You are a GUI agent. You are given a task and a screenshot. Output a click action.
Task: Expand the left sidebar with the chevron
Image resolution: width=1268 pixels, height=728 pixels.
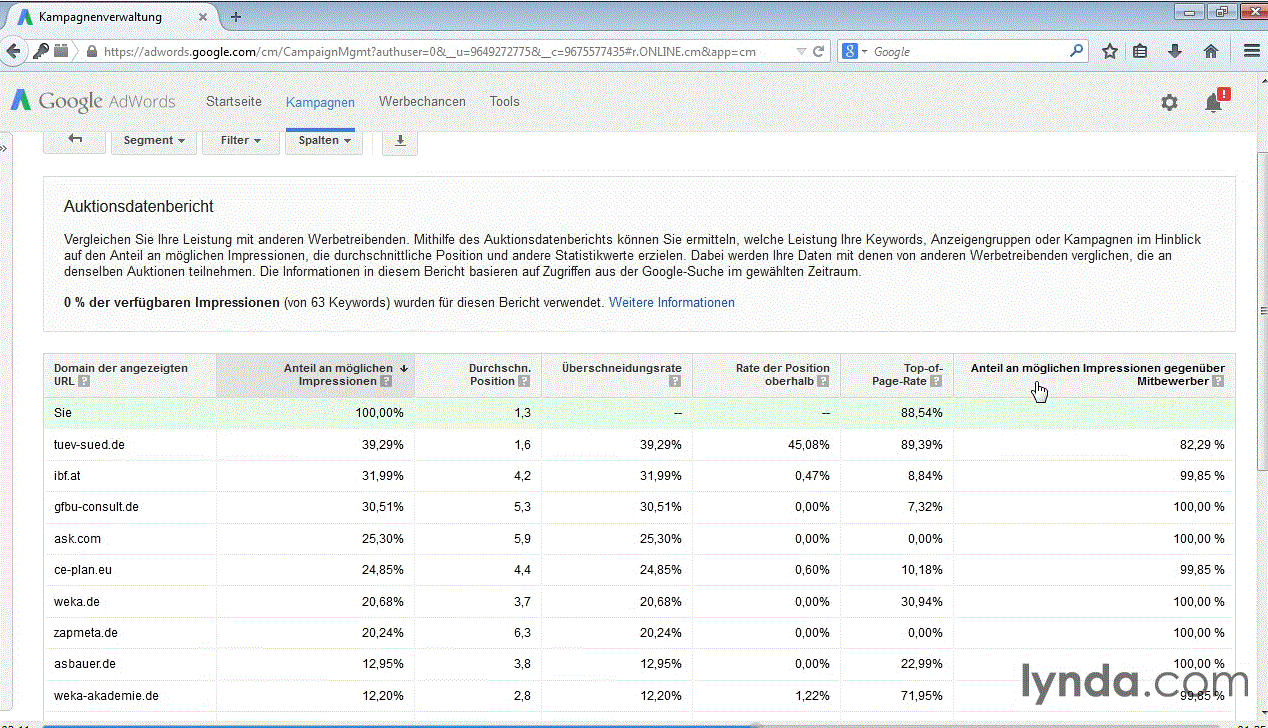(5, 148)
